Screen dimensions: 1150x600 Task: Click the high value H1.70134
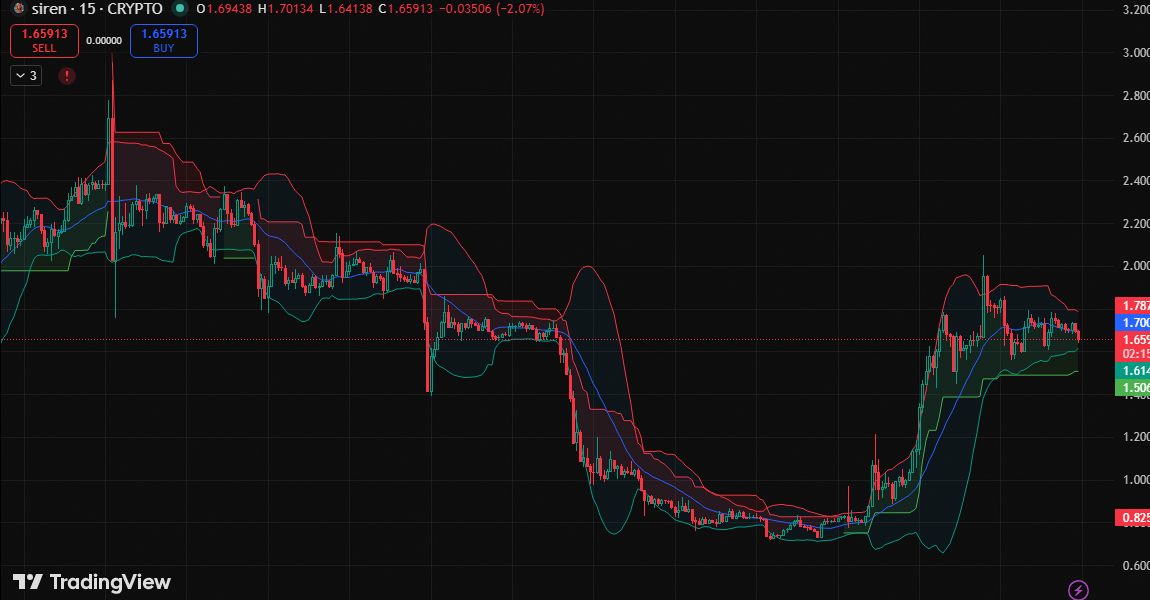click(x=285, y=10)
